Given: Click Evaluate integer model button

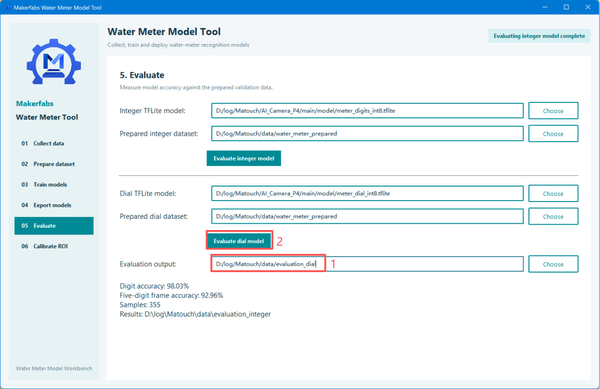Looking at the screenshot, I should [244, 158].
